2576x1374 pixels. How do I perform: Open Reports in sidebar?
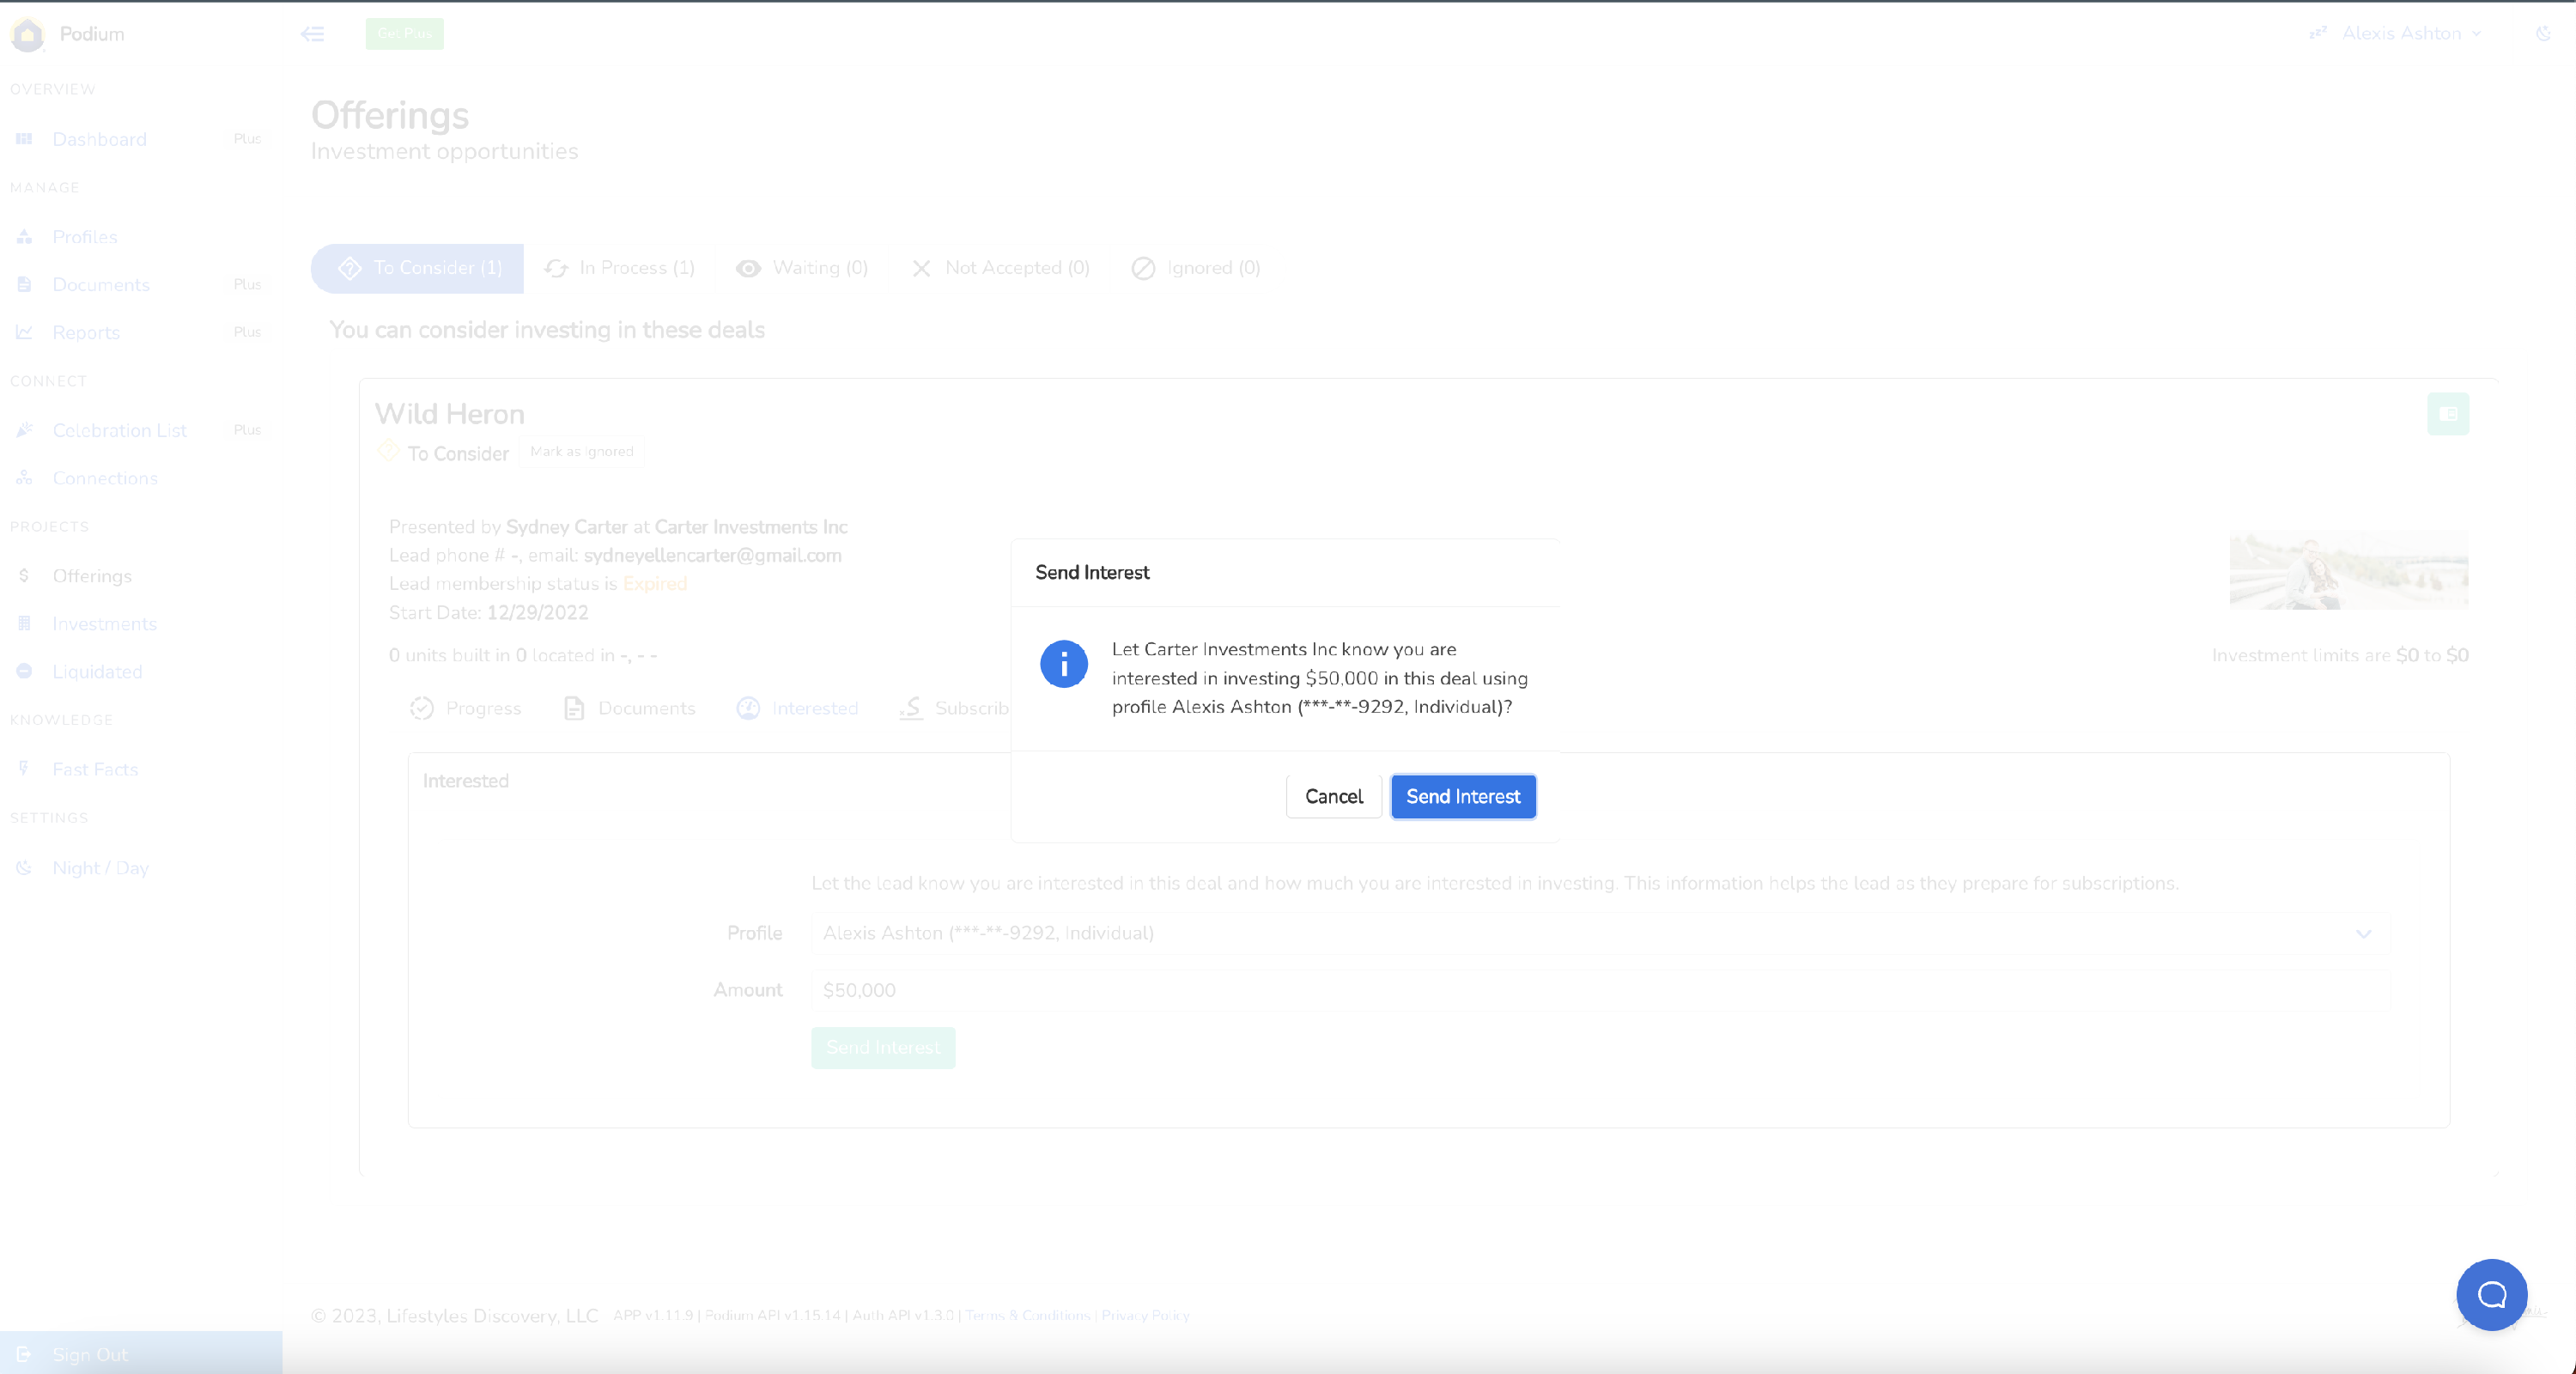click(86, 333)
